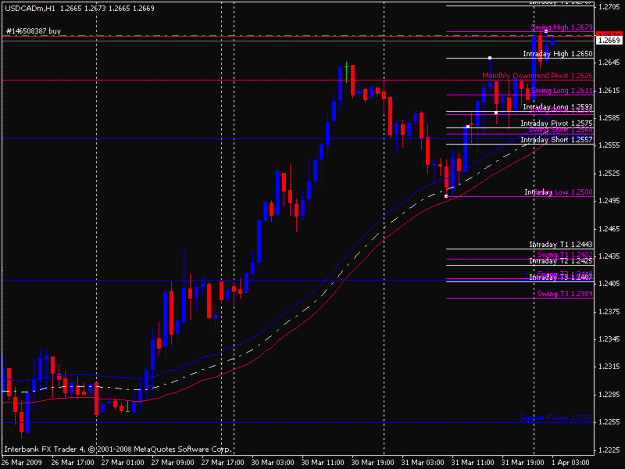Click the 1.2585 price scale value

point(609,118)
